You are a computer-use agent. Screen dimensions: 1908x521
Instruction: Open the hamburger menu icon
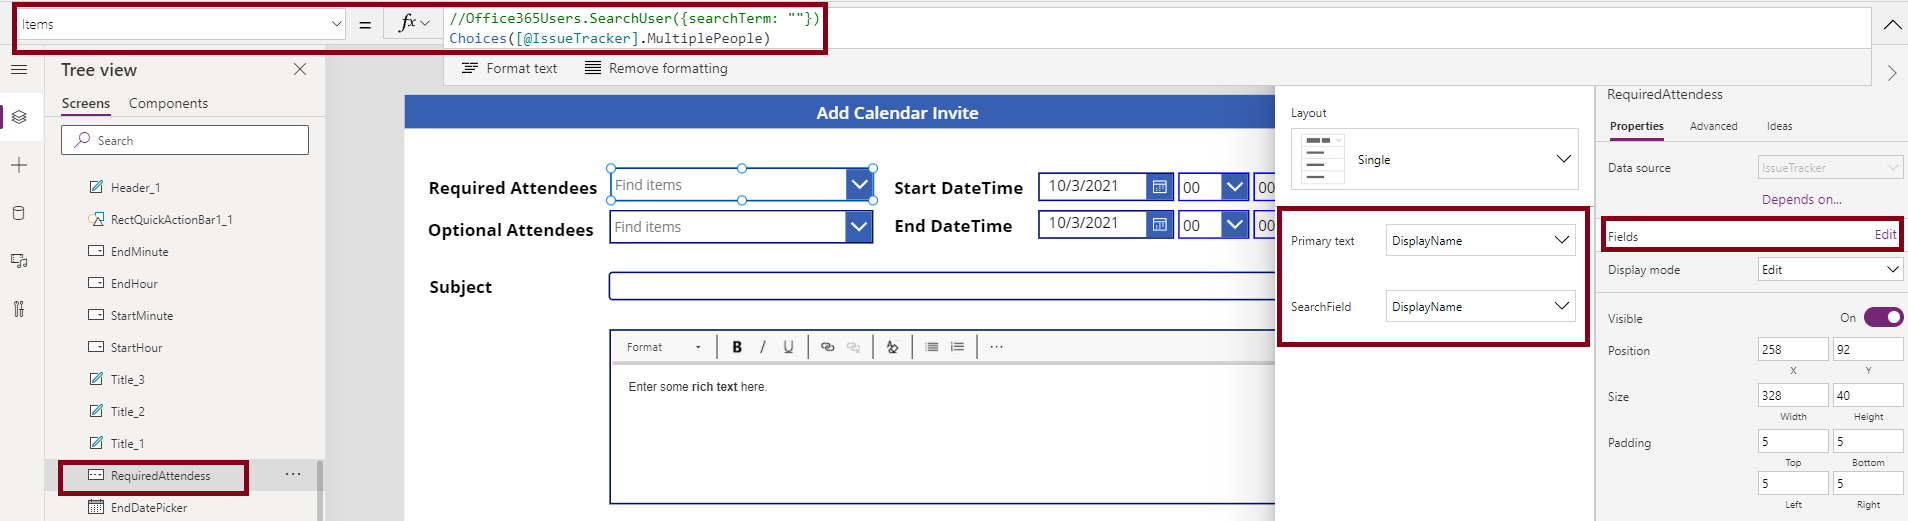(19, 69)
